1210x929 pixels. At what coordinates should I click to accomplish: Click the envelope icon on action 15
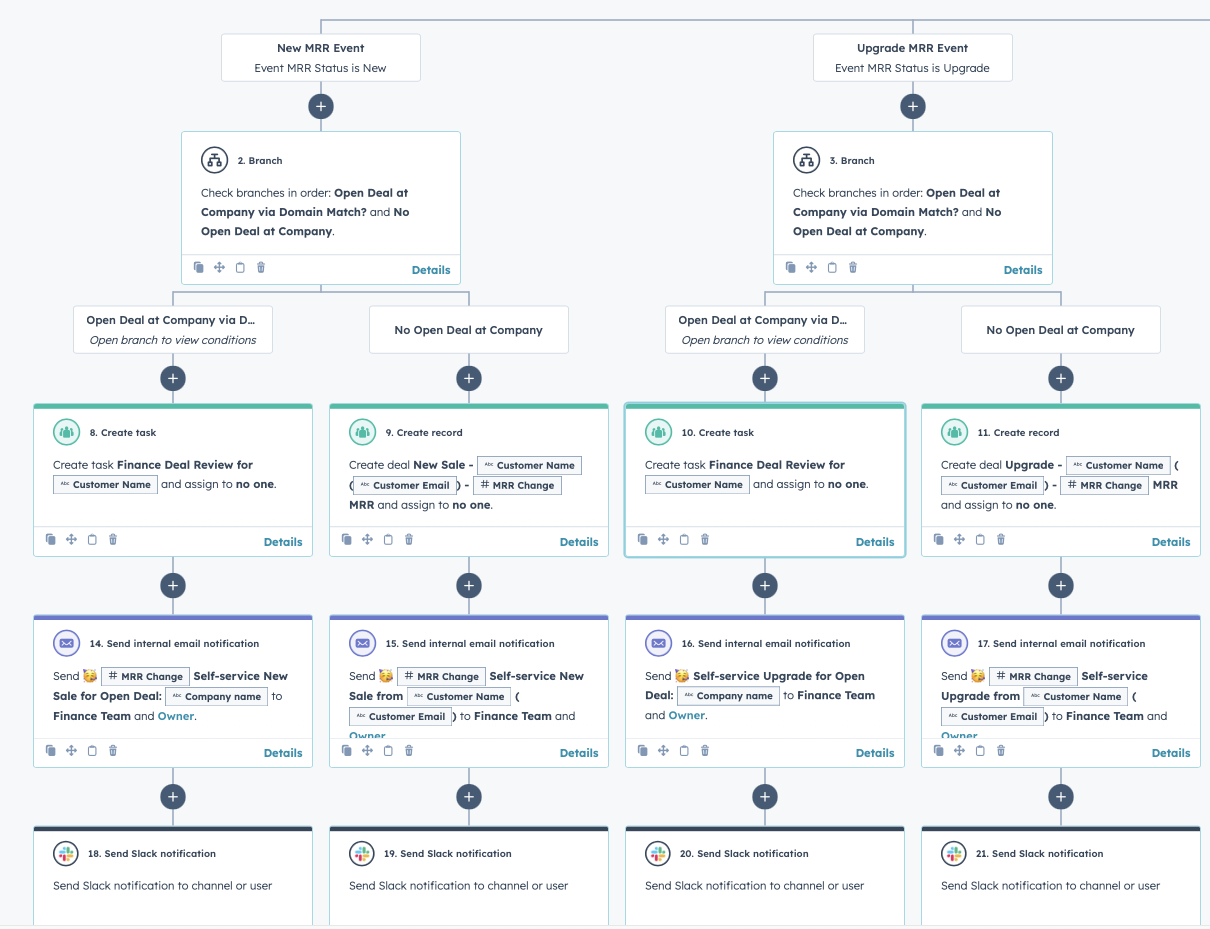tap(362, 643)
